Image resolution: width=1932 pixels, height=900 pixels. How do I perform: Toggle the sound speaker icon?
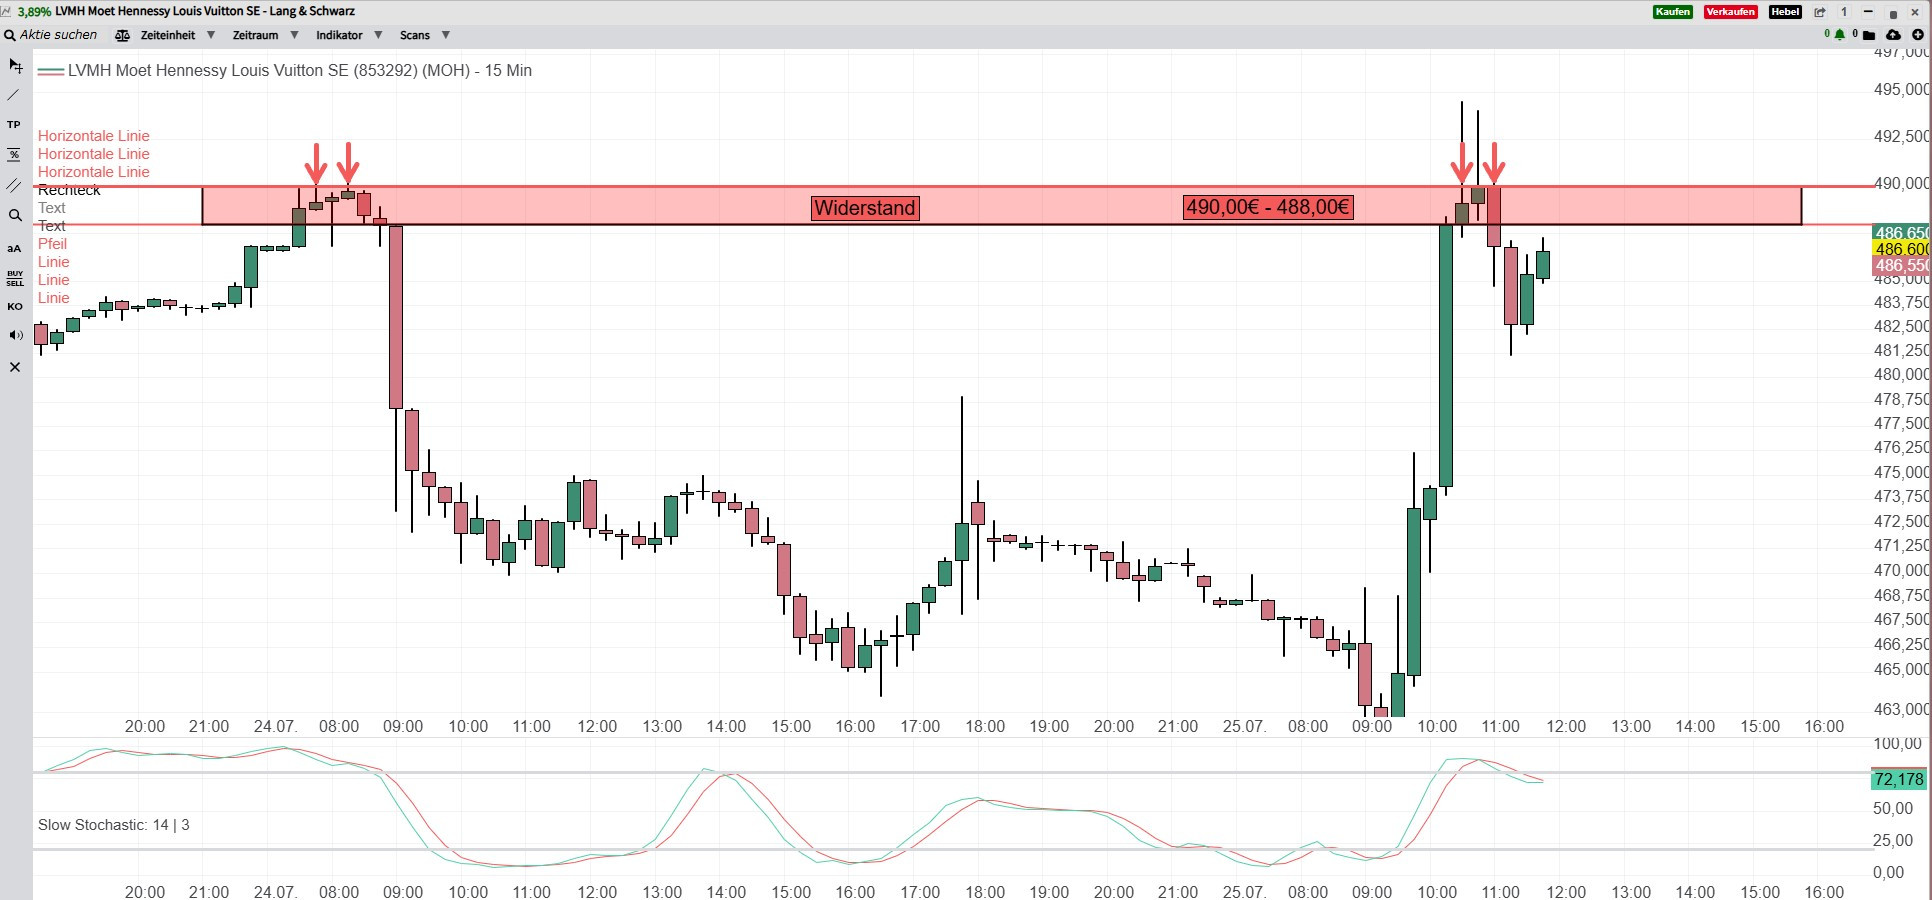point(15,335)
